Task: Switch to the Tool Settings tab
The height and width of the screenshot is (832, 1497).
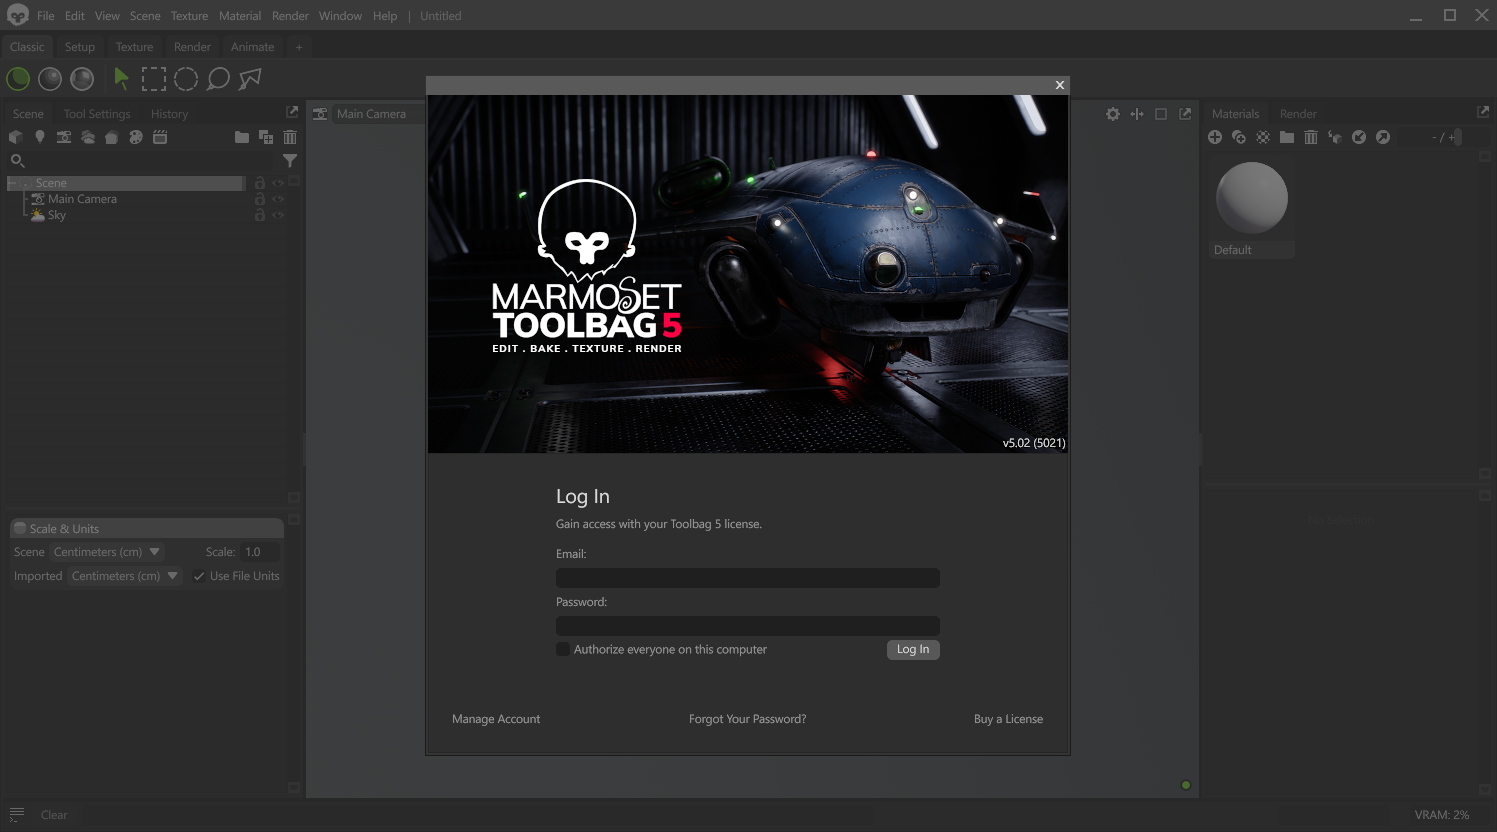Action: tap(97, 114)
